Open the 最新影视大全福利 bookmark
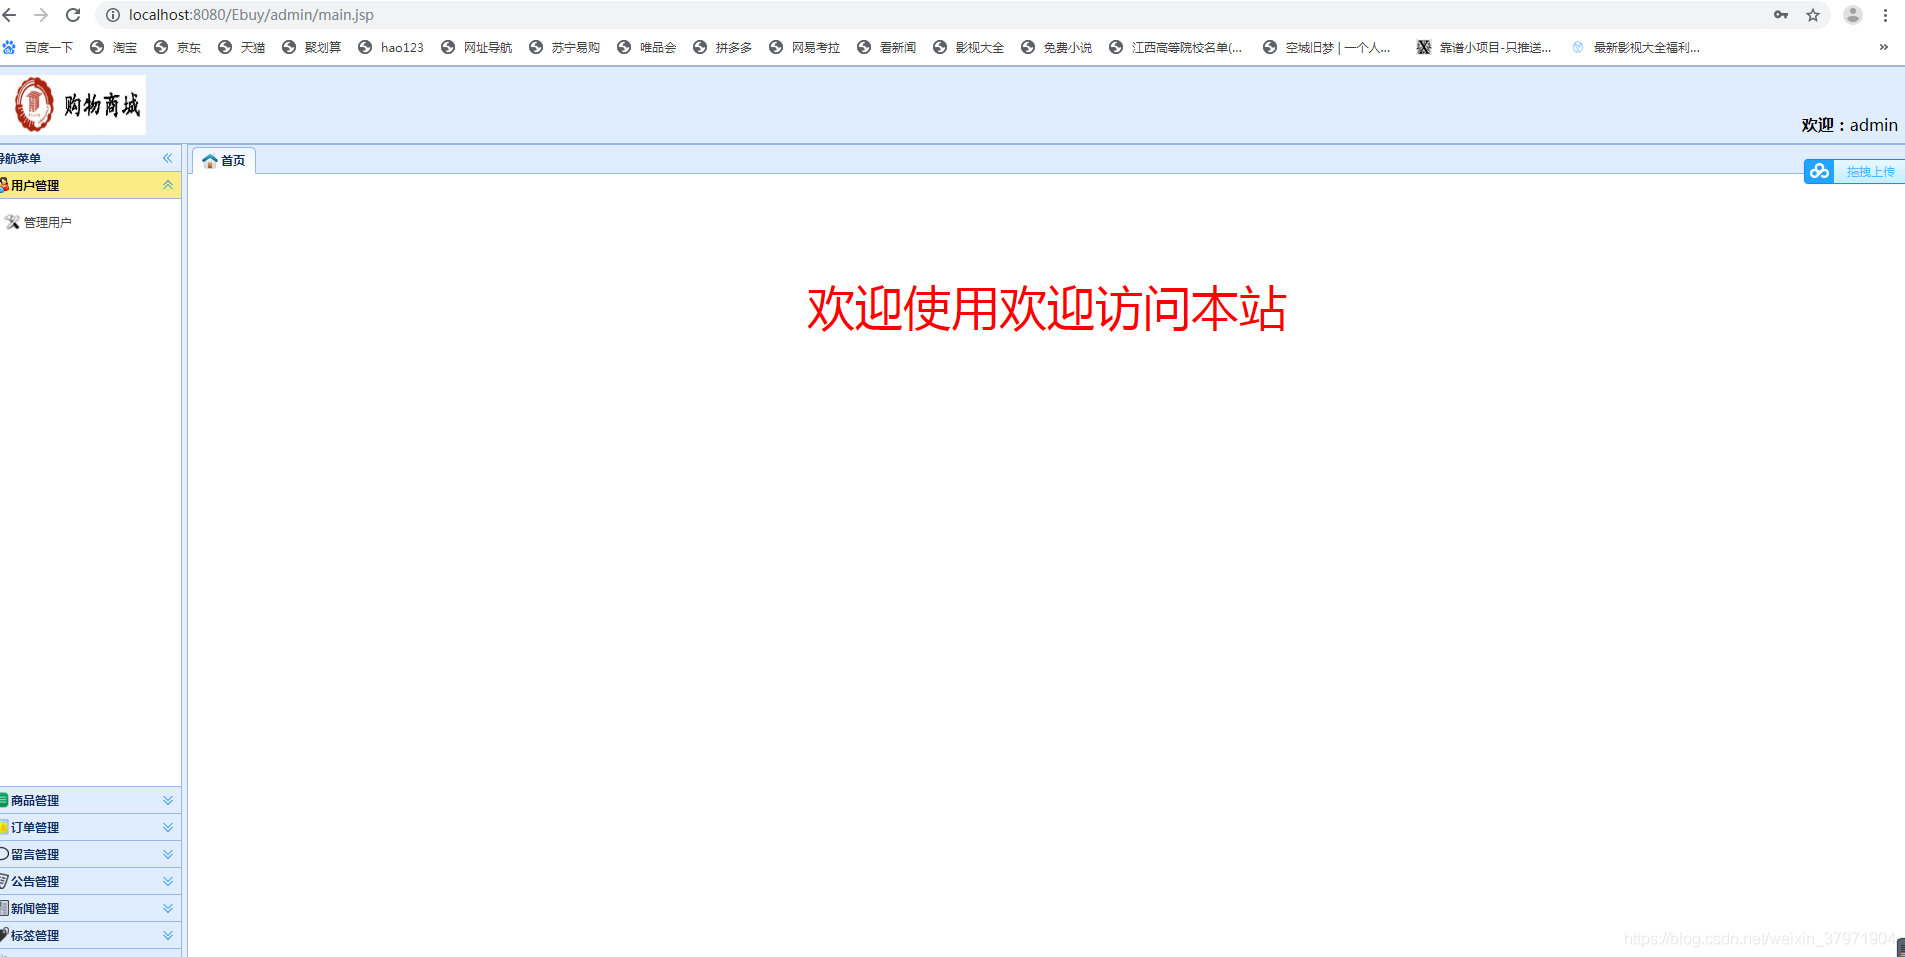The width and height of the screenshot is (1905, 957). [1636, 47]
